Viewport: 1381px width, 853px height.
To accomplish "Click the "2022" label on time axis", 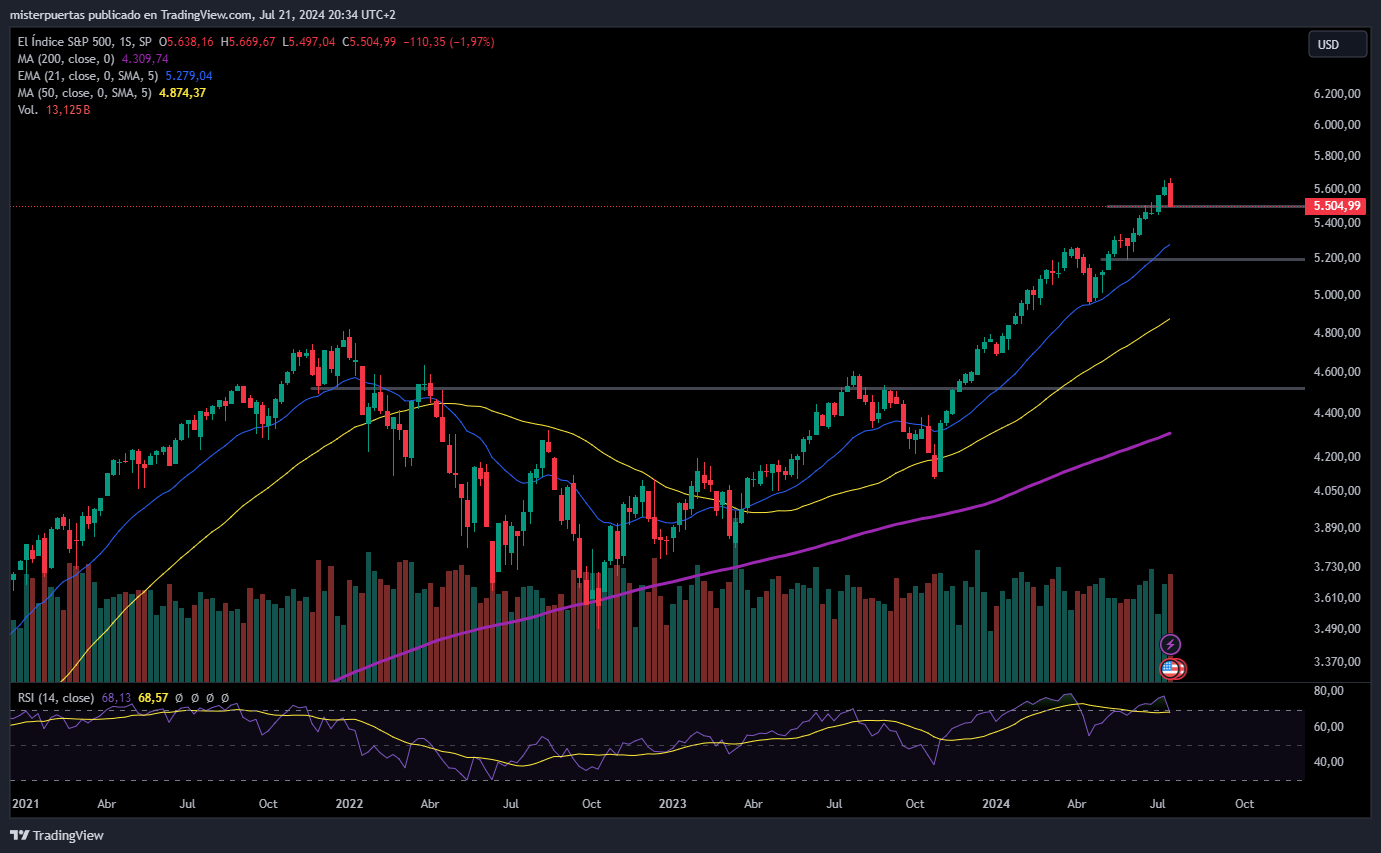I will 349,803.
